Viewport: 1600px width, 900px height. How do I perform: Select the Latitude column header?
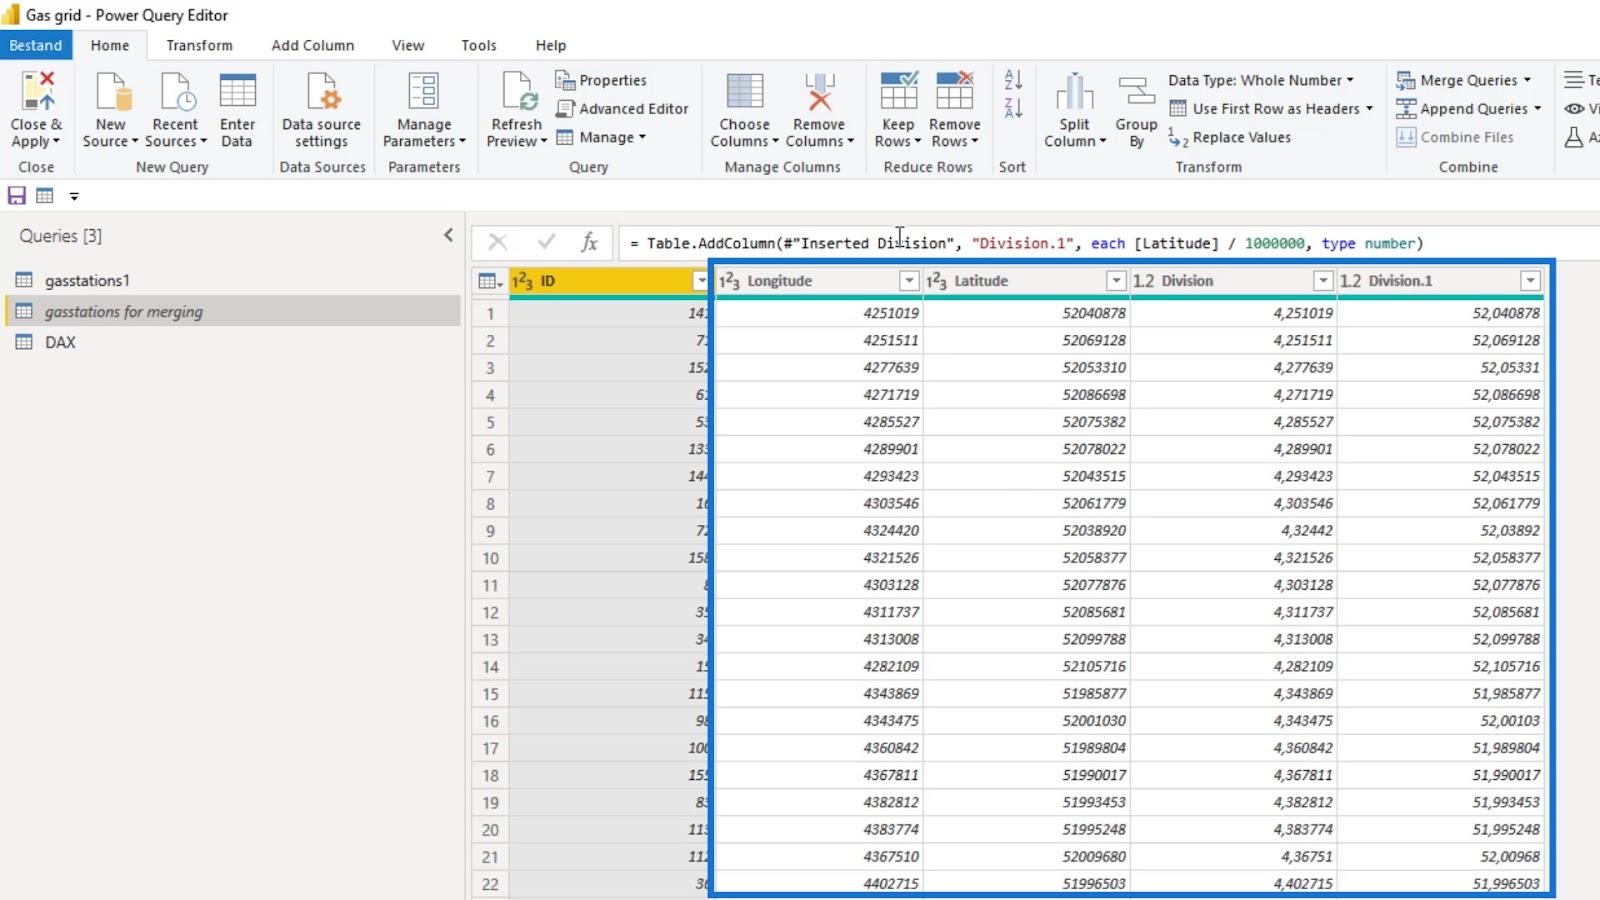[981, 281]
